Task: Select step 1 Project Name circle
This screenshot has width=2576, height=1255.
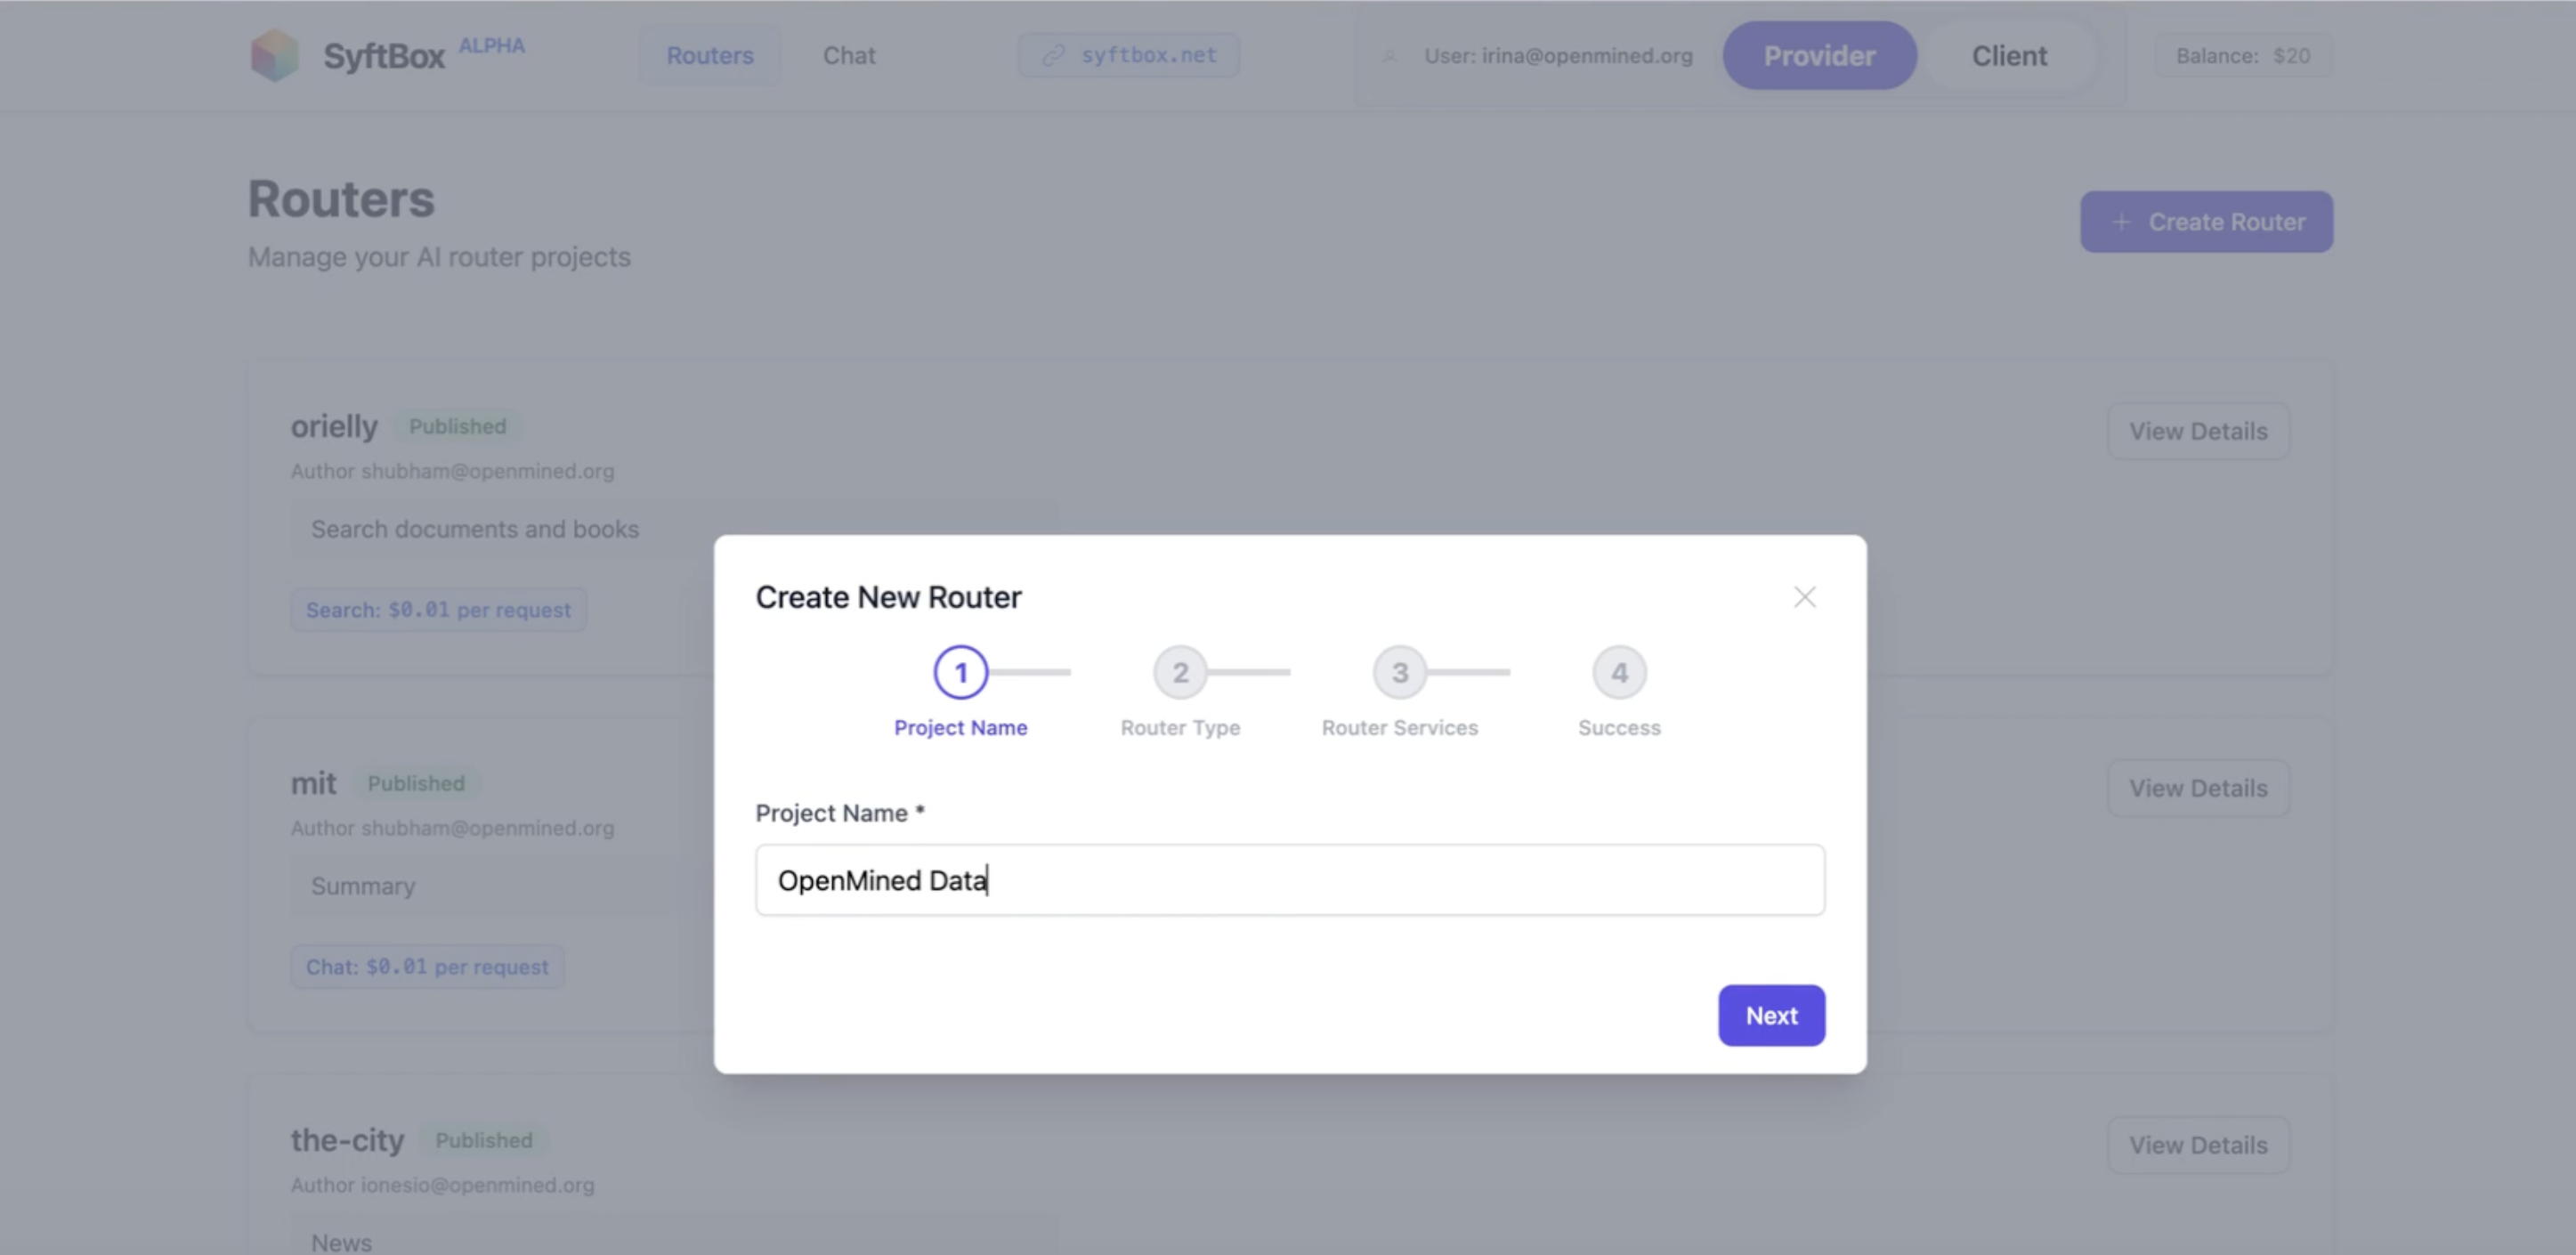Action: click(x=960, y=672)
